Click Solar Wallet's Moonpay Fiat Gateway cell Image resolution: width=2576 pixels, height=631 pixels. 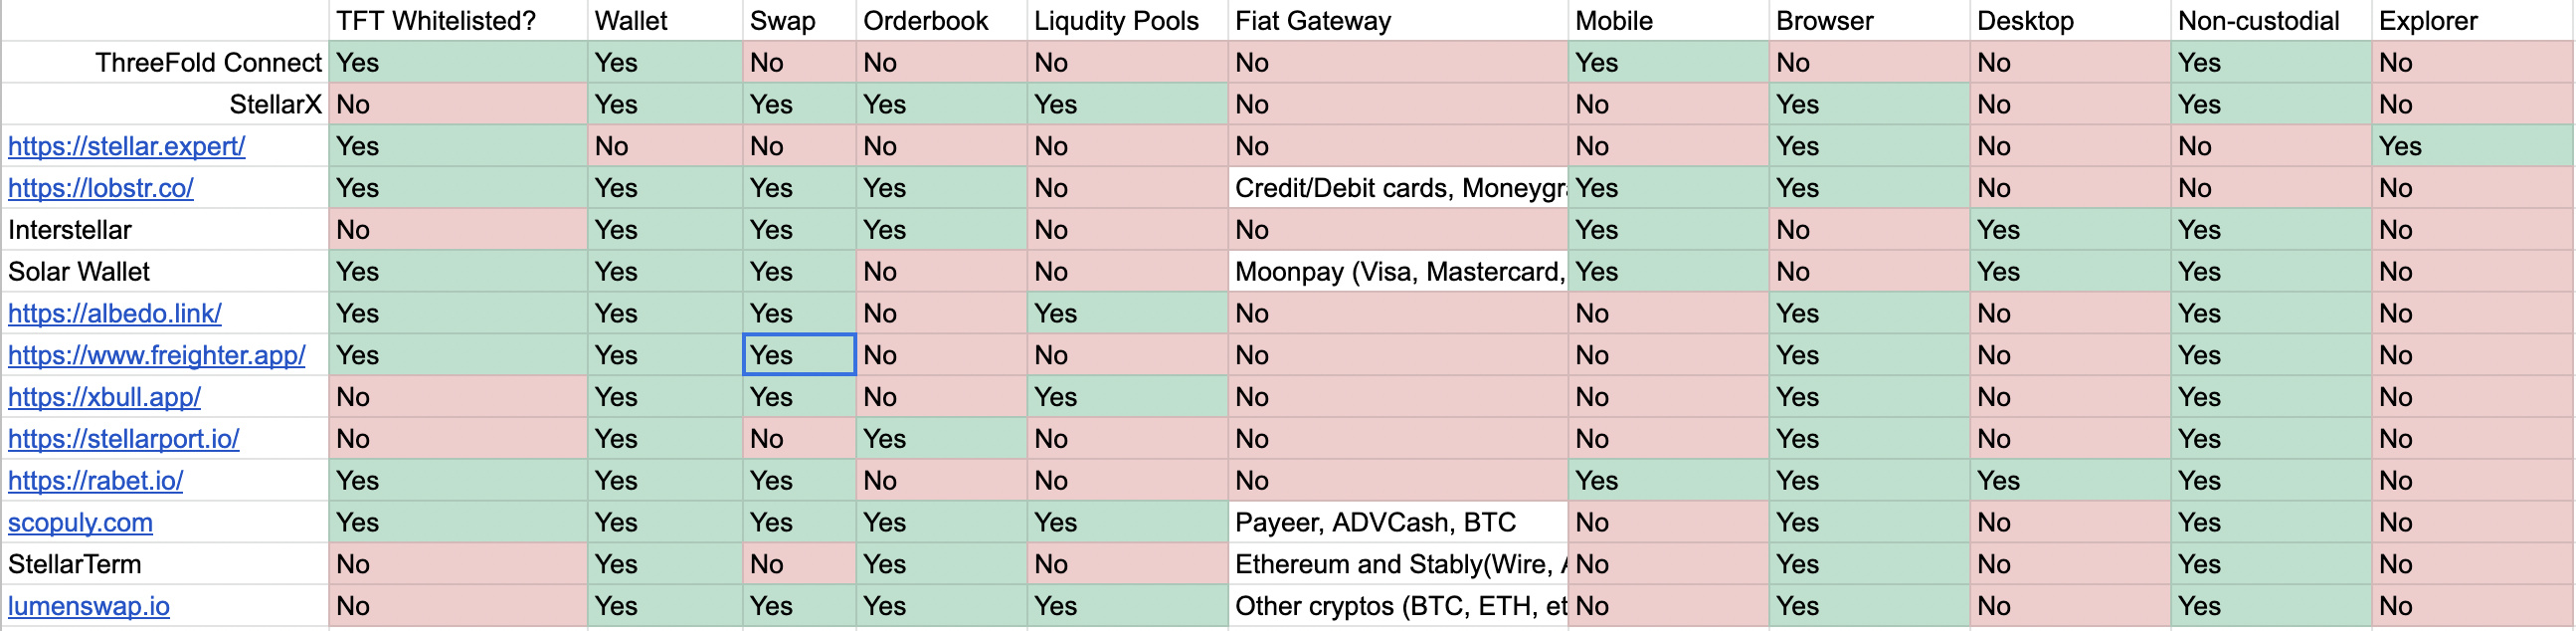pos(1397,272)
